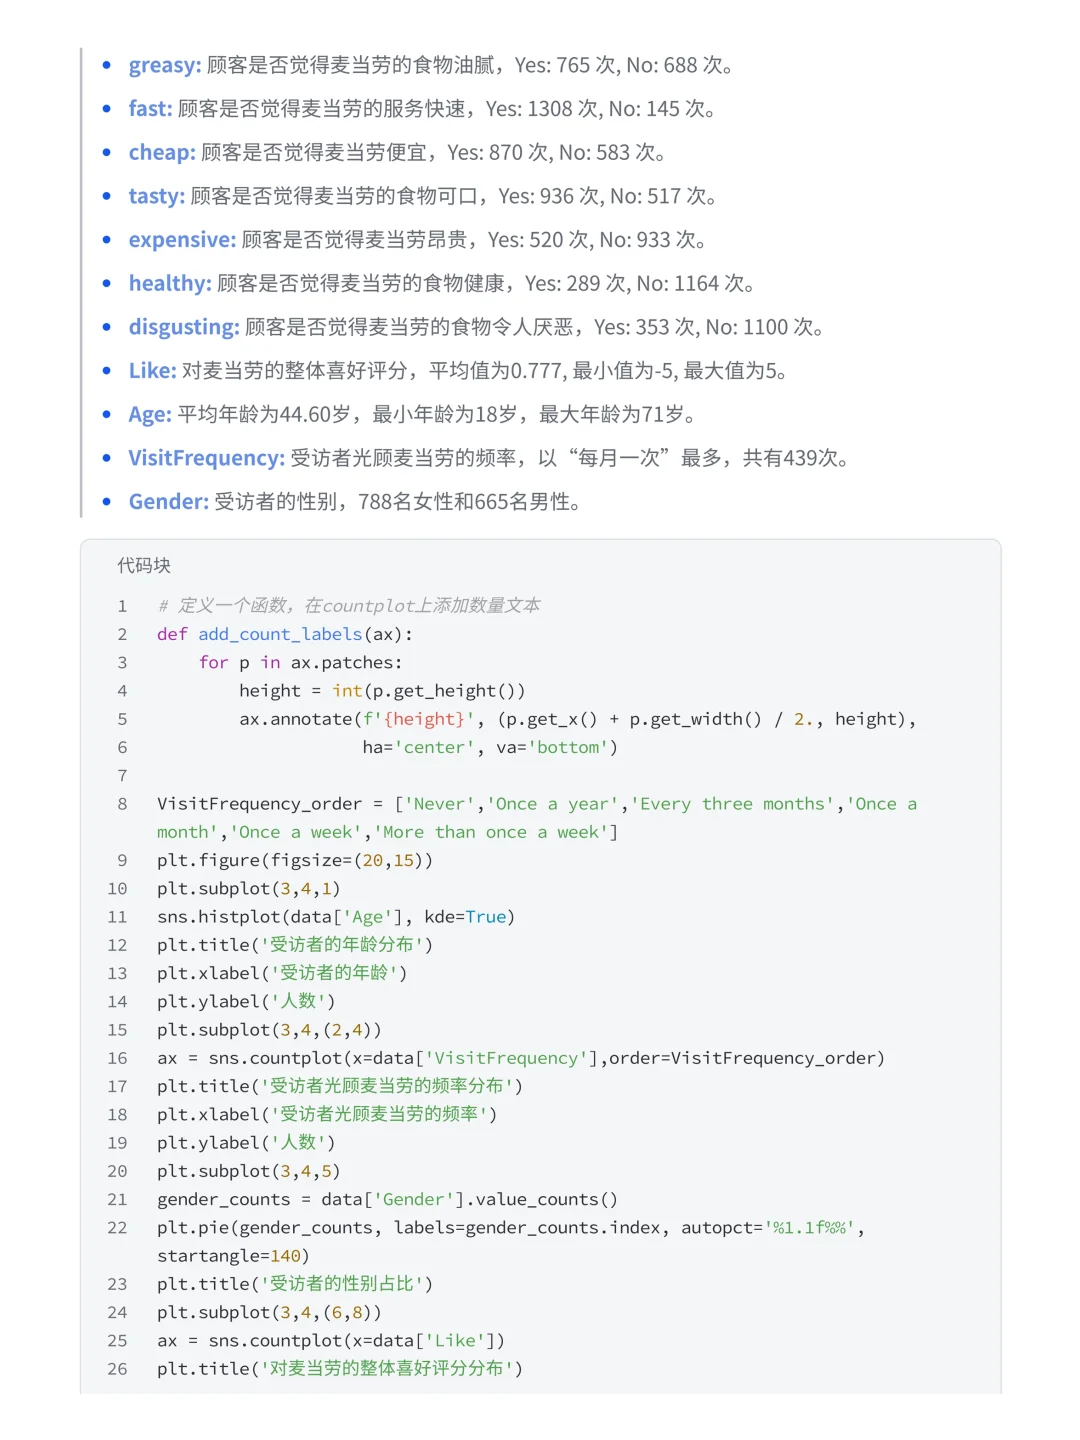Click 'Yes: 1308 次' in the fast row
Screen dimensions: 1080x1440
pos(543,109)
